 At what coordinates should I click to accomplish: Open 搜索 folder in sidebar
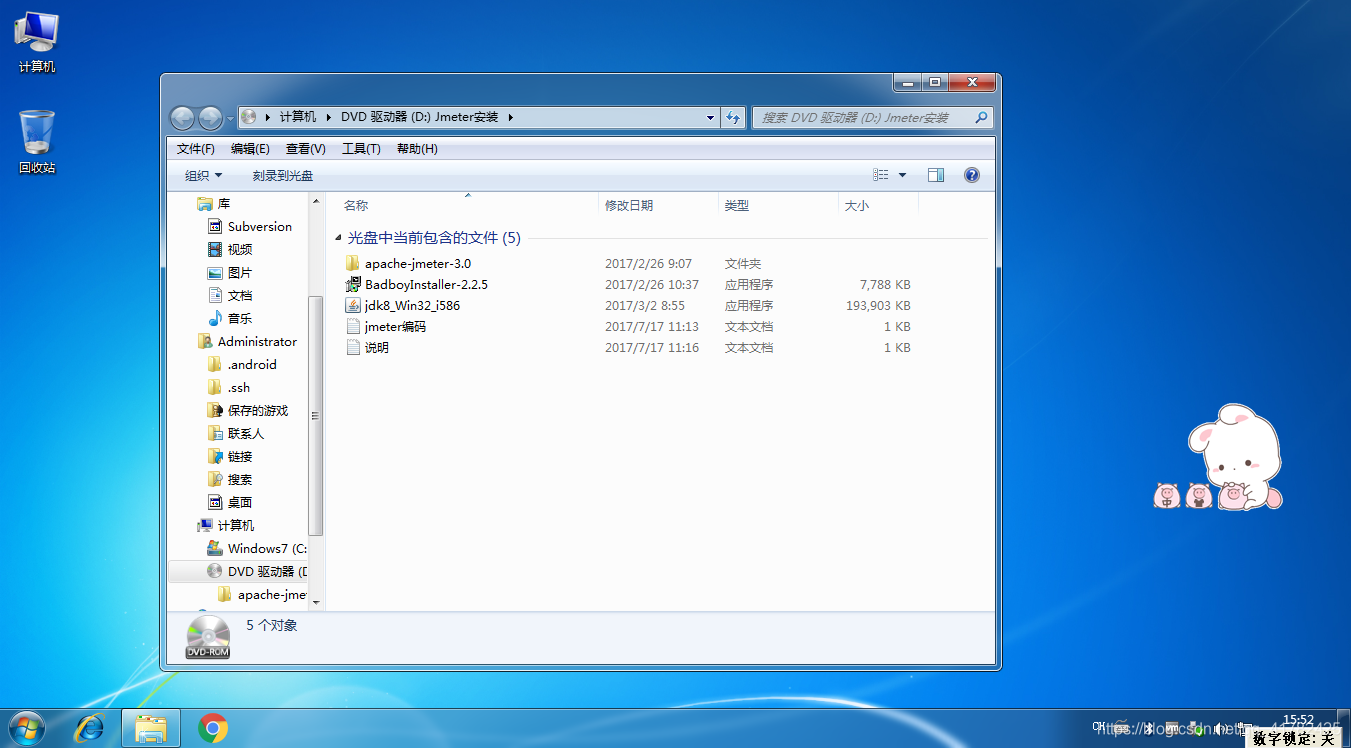point(230,479)
